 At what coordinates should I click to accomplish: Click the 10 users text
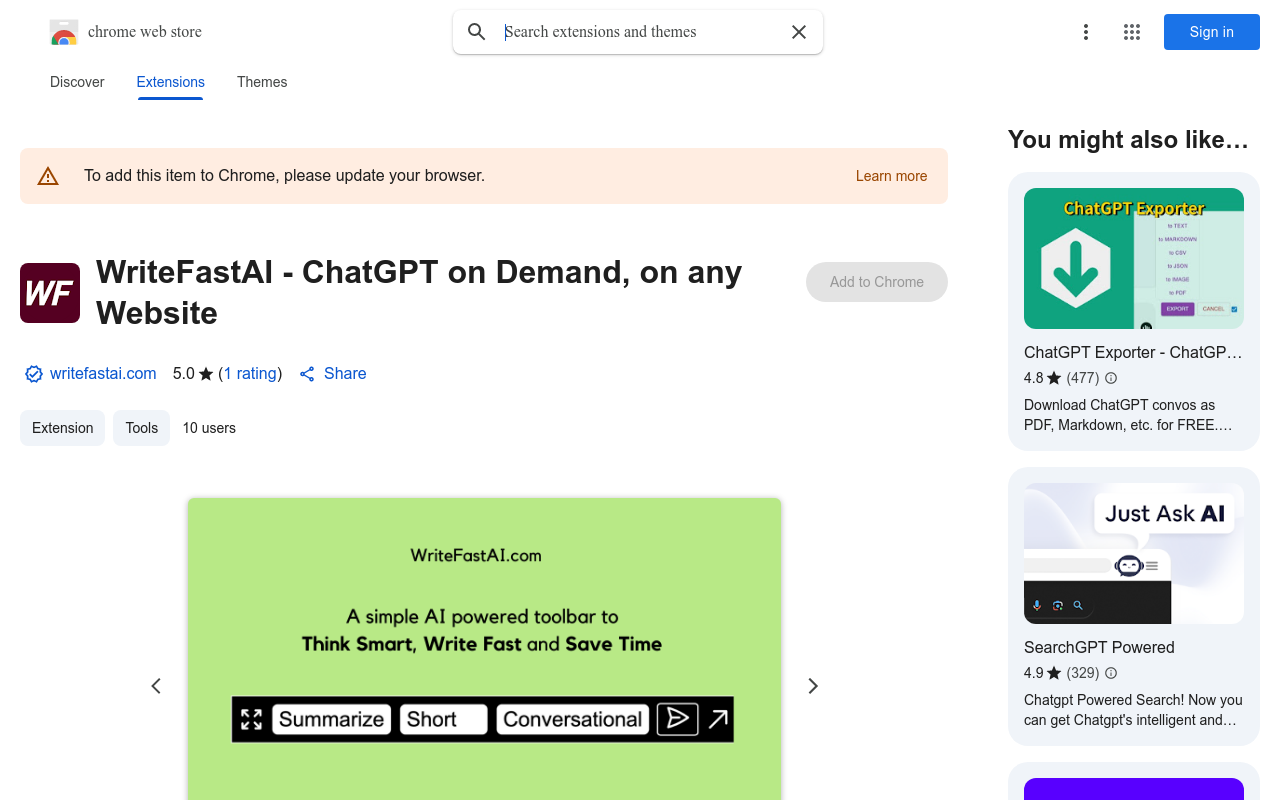pyautogui.click(x=209, y=428)
